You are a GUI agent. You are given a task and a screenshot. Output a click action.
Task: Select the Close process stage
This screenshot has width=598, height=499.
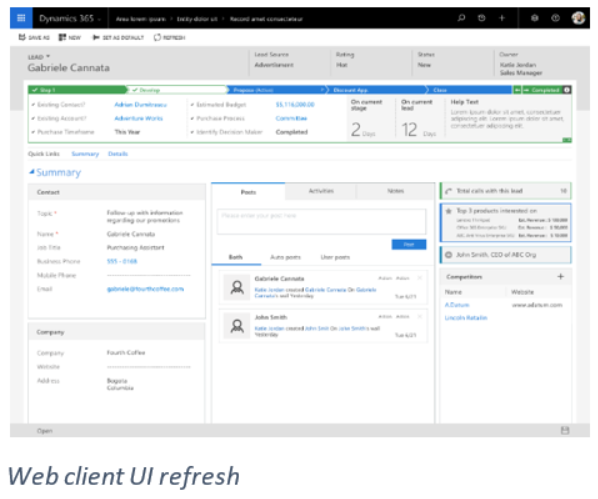click(470, 90)
